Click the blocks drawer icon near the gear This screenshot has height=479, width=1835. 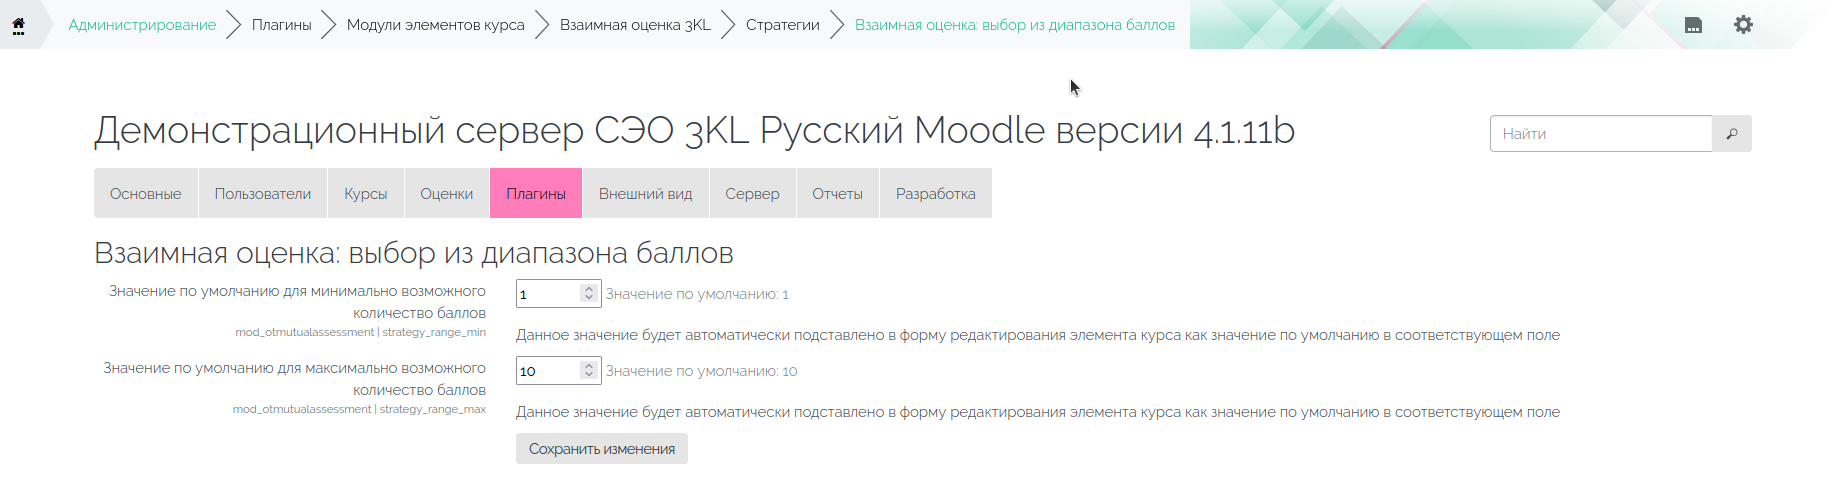click(1693, 25)
